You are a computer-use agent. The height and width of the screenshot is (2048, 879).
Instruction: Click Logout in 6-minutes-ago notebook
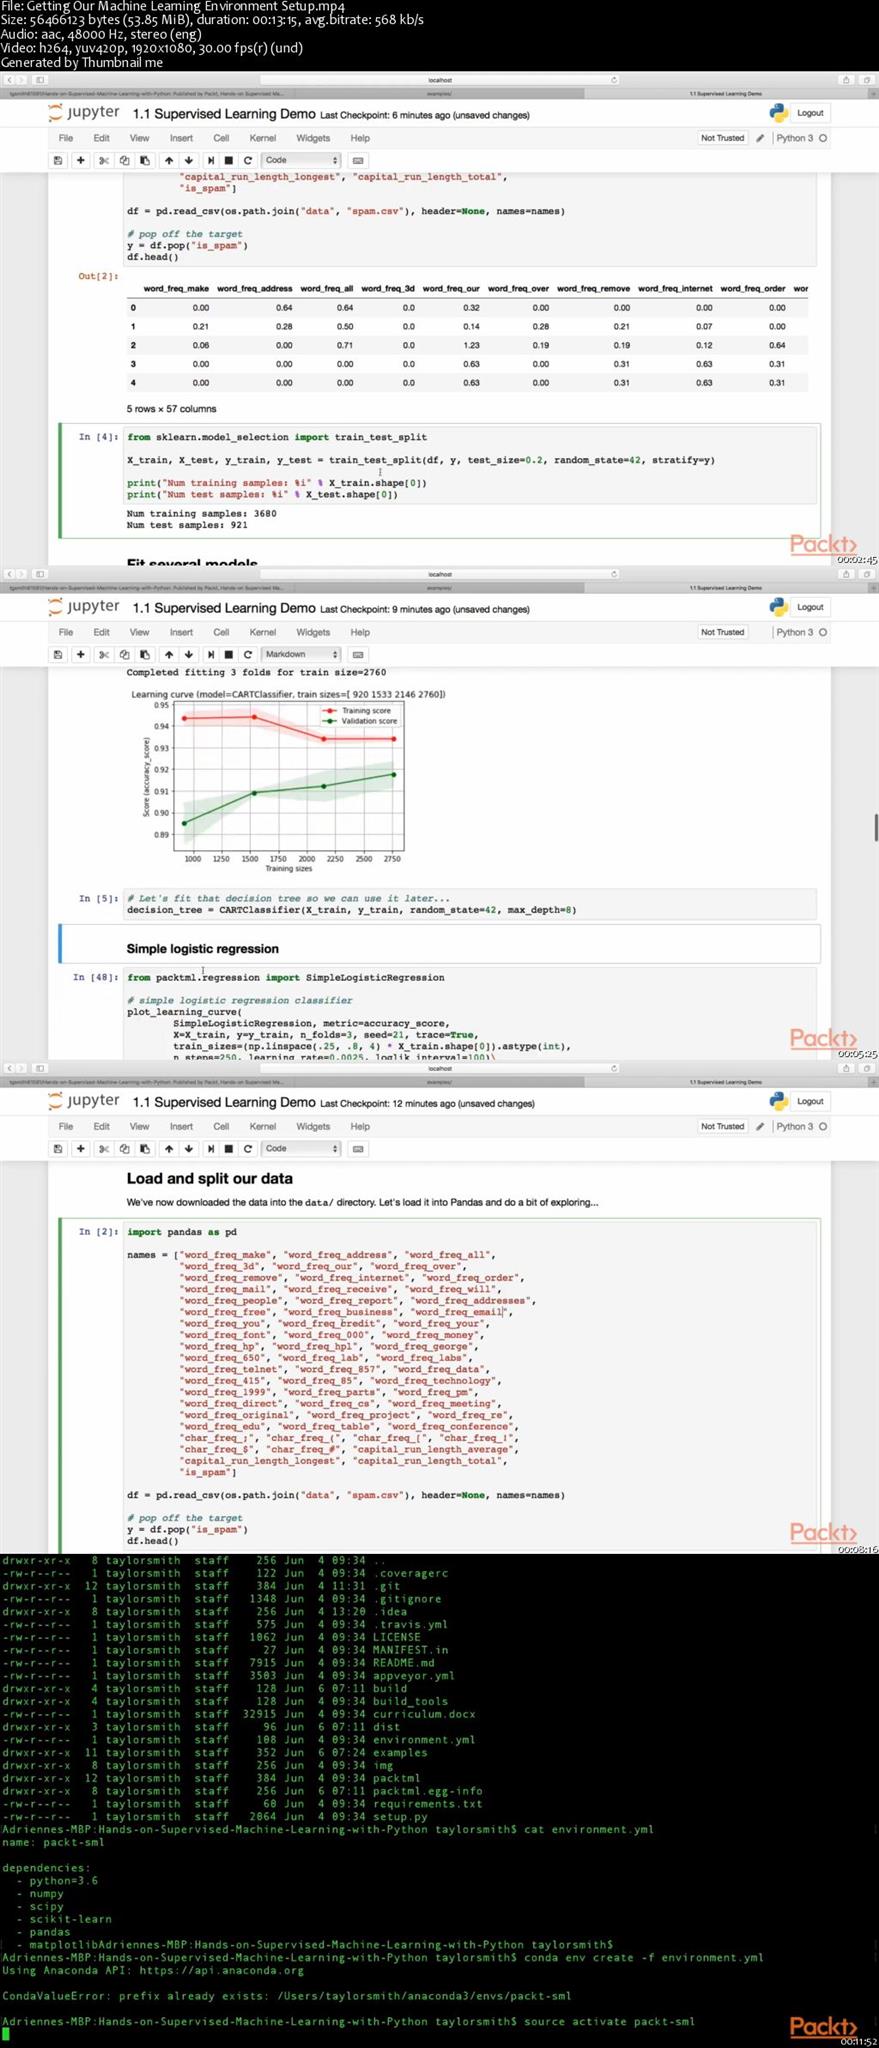[x=810, y=113]
